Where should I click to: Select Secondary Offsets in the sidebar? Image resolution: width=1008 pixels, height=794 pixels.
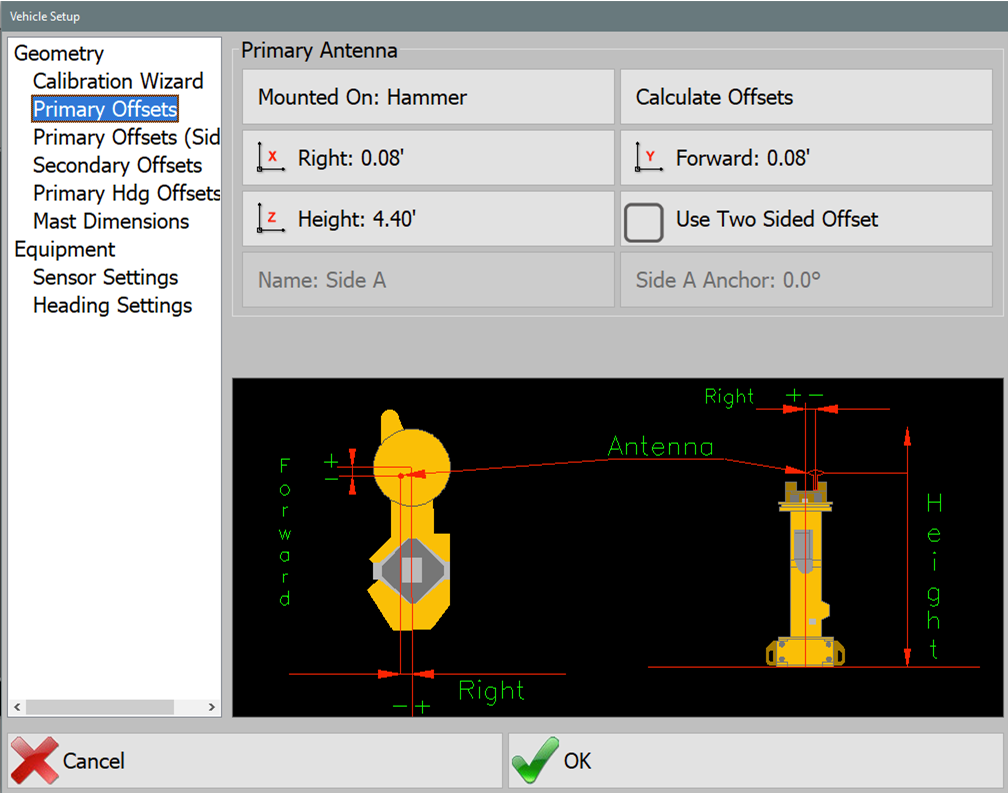(x=117, y=165)
